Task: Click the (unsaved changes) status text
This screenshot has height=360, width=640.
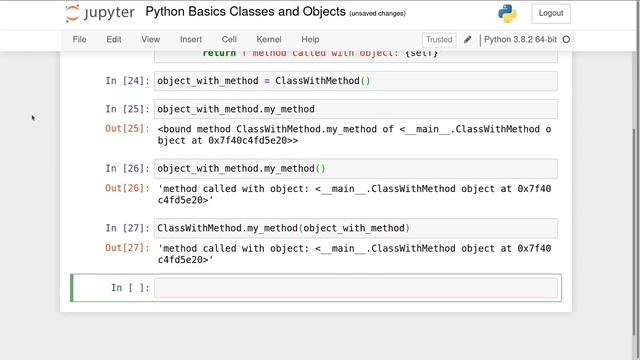Action: click(377, 13)
